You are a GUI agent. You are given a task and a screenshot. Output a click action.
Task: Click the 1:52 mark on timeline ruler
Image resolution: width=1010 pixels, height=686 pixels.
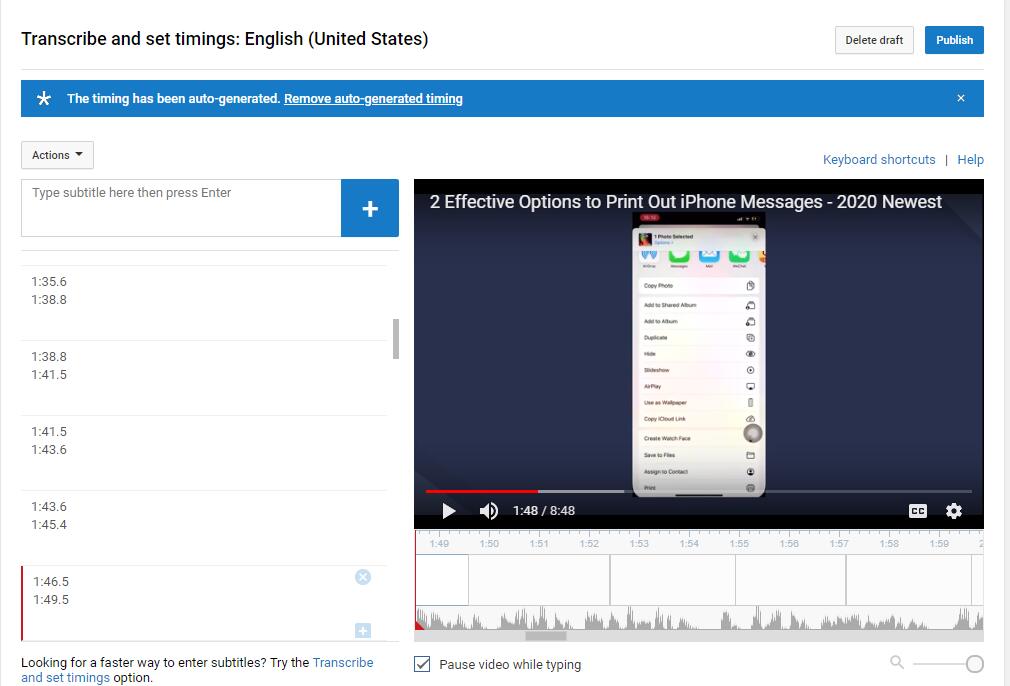pyautogui.click(x=589, y=544)
